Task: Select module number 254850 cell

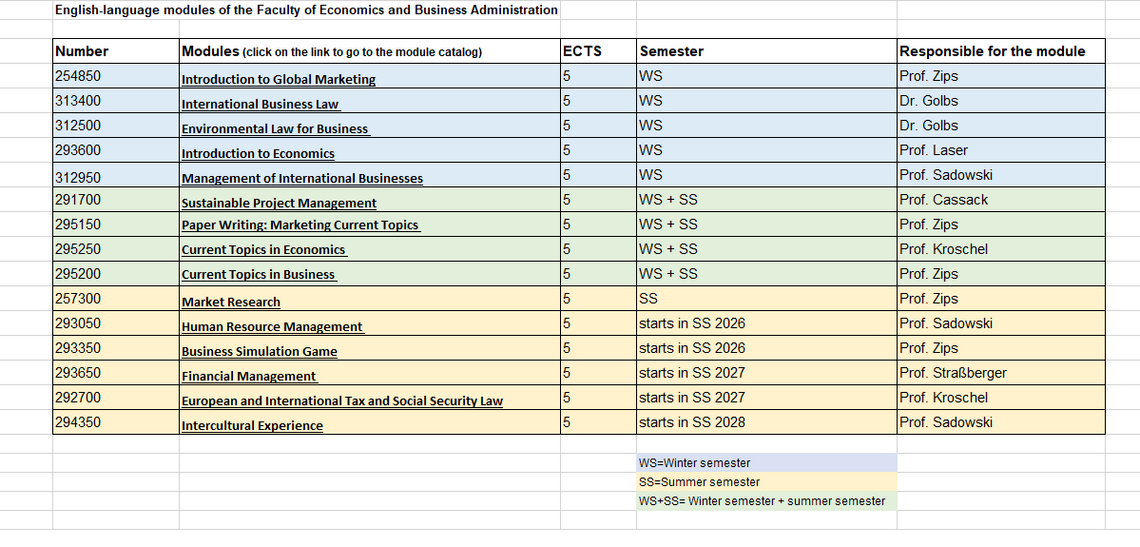Action: click(116, 76)
